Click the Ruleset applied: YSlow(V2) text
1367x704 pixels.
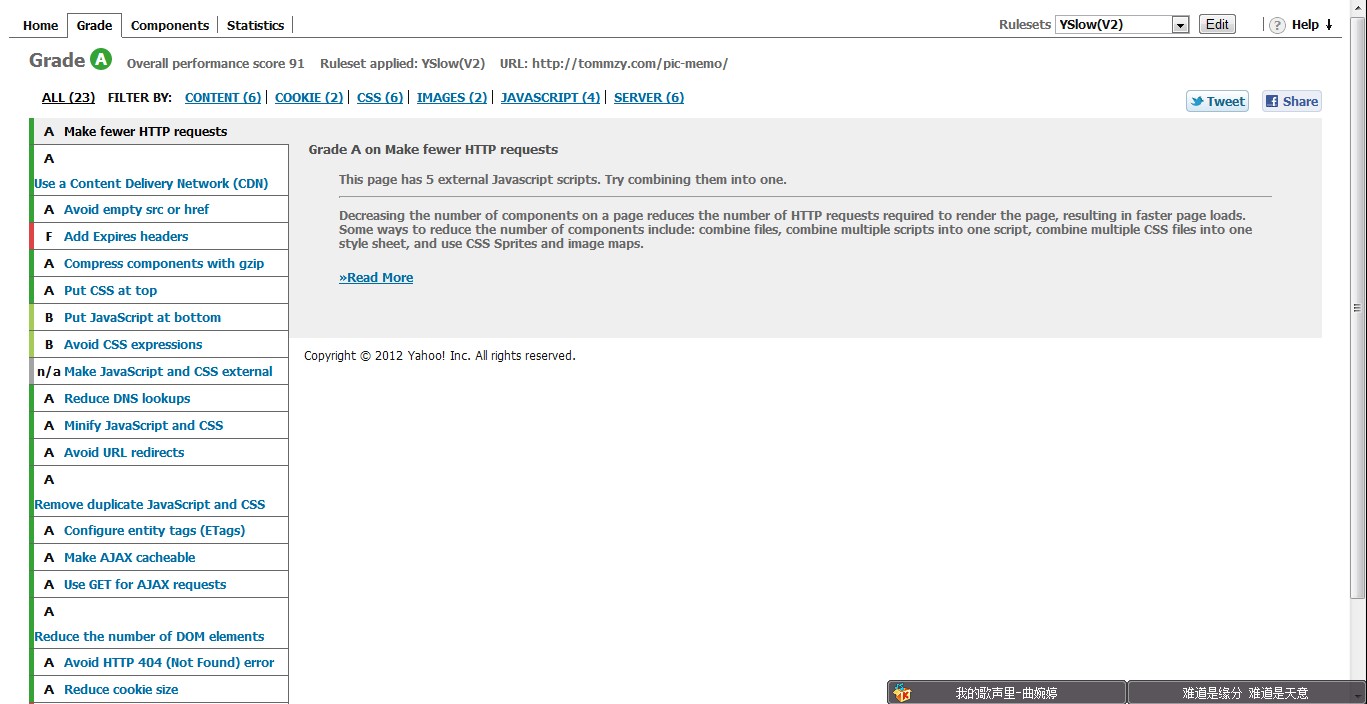(402, 63)
